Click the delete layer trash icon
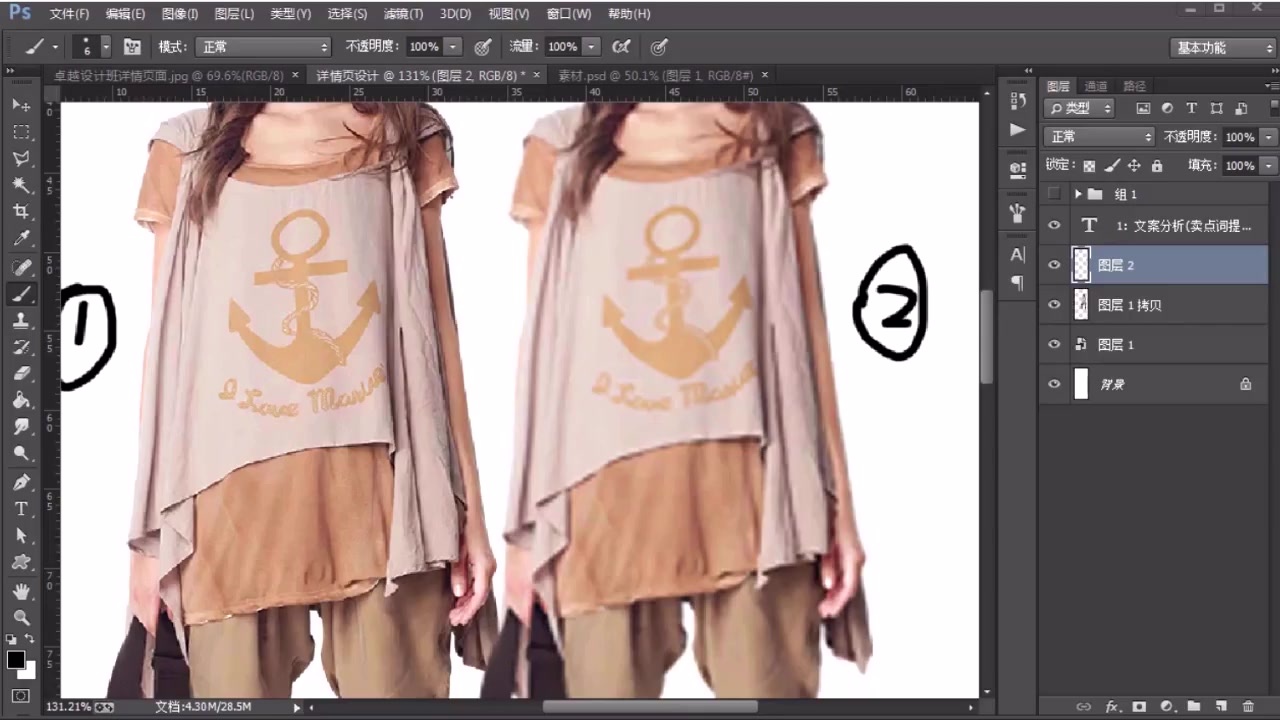Viewport: 1280px width, 720px height. 1248,706
